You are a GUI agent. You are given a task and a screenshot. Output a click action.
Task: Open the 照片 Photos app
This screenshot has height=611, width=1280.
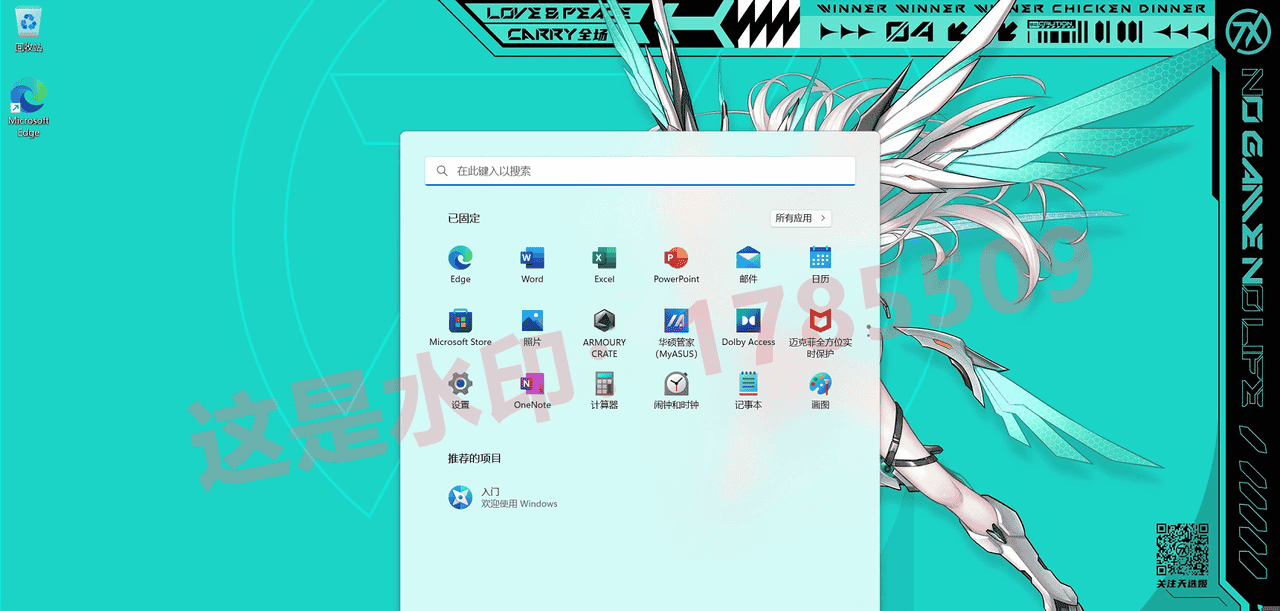coord(532,322)
